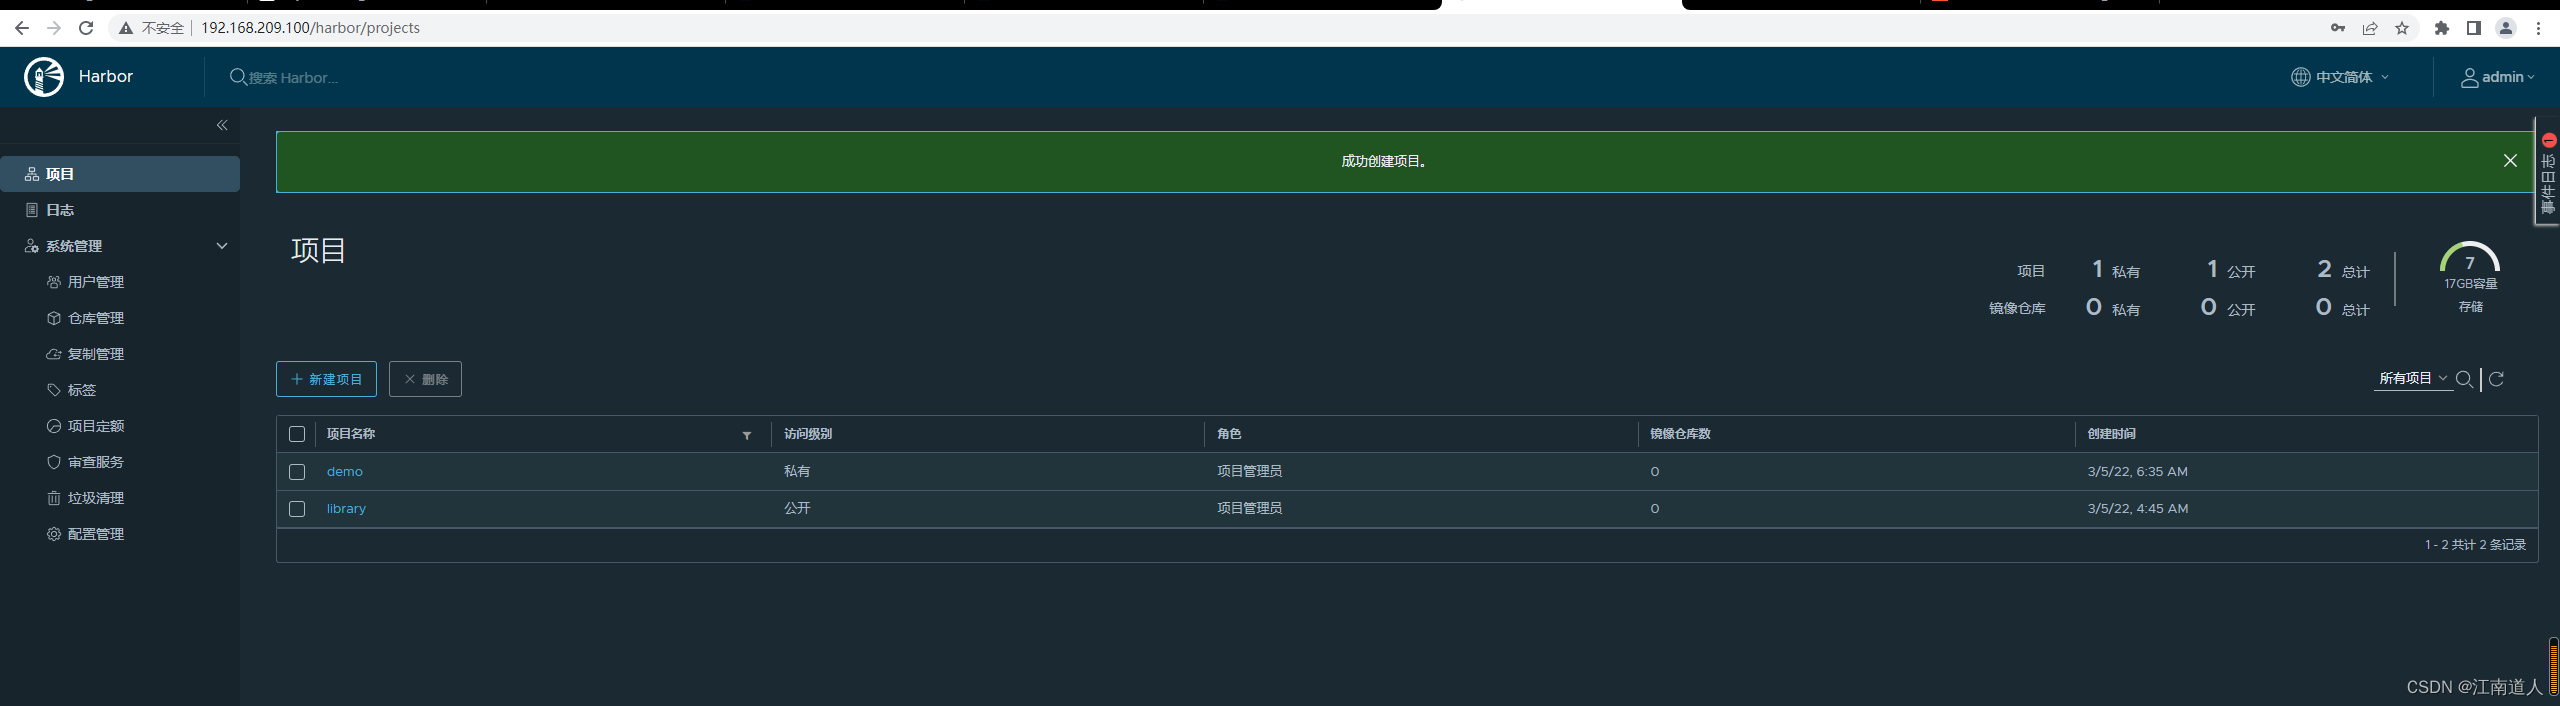Click the browser profile avatar
This screenshot has width=2560, height=706.
pyautogui.click(x=2506, y=28)
